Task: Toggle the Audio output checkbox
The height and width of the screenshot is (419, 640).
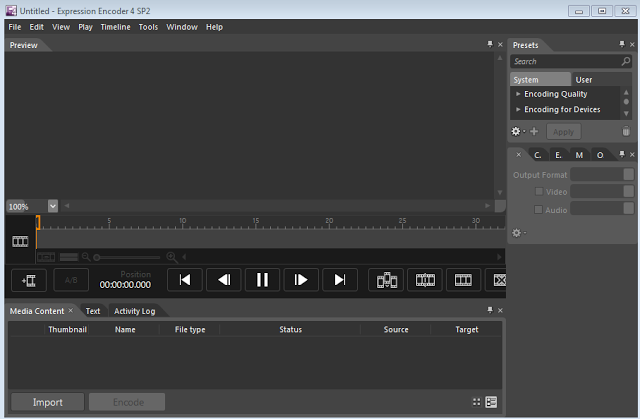Action: click(538, 210)
